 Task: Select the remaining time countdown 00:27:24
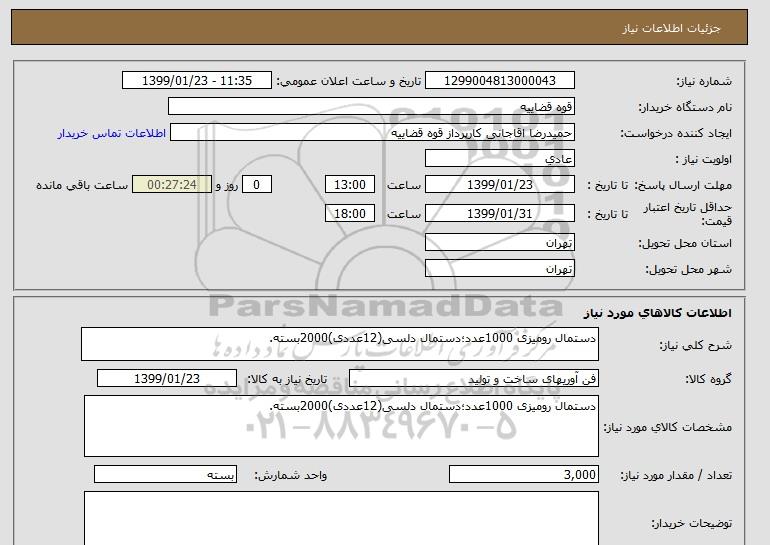(172, 185)
